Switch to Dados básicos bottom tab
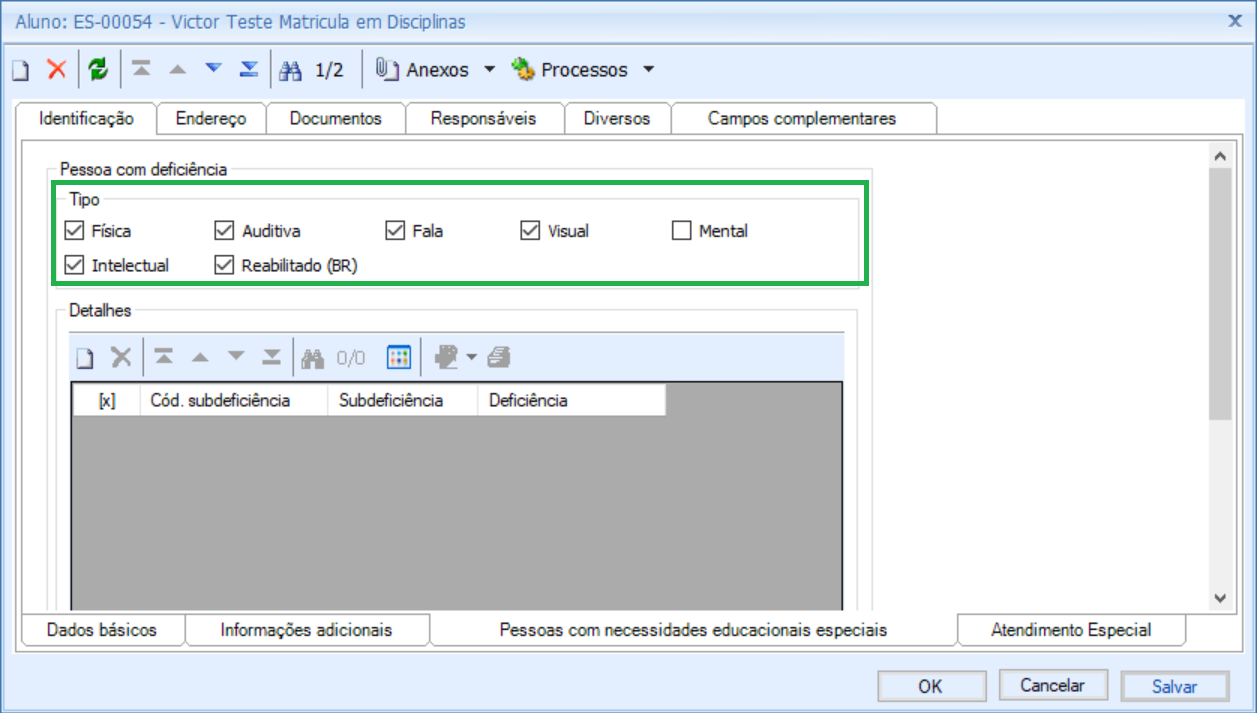The width and height of the screenshot is (1257, 713). 102,630
